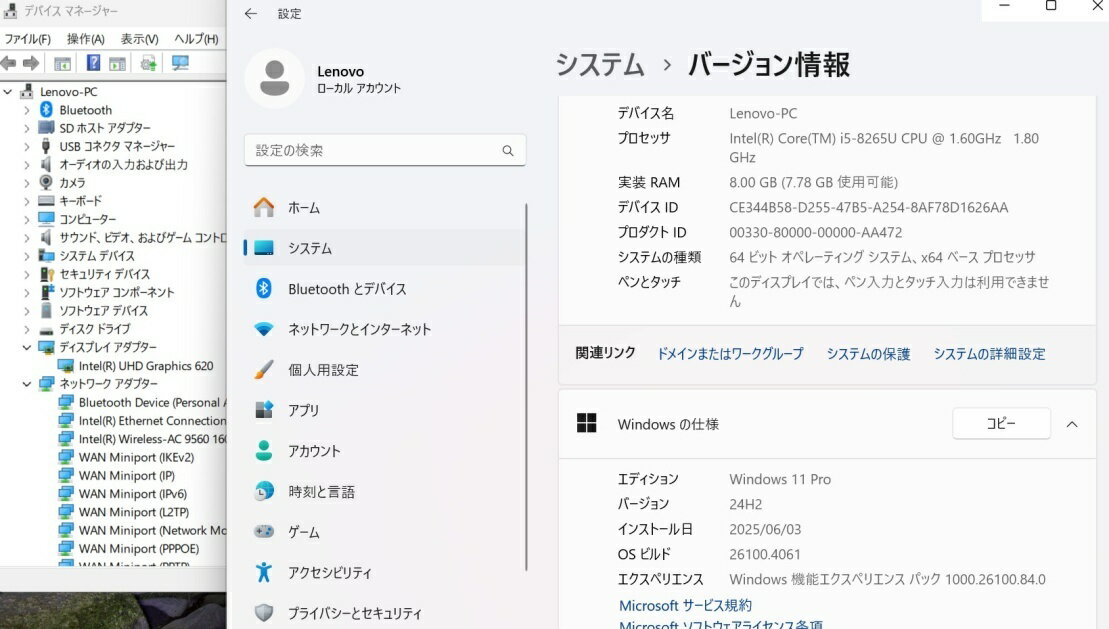Click the scan for hardware changes monitor icon
Screen dimensions: 1109x629
pos(180,63)
